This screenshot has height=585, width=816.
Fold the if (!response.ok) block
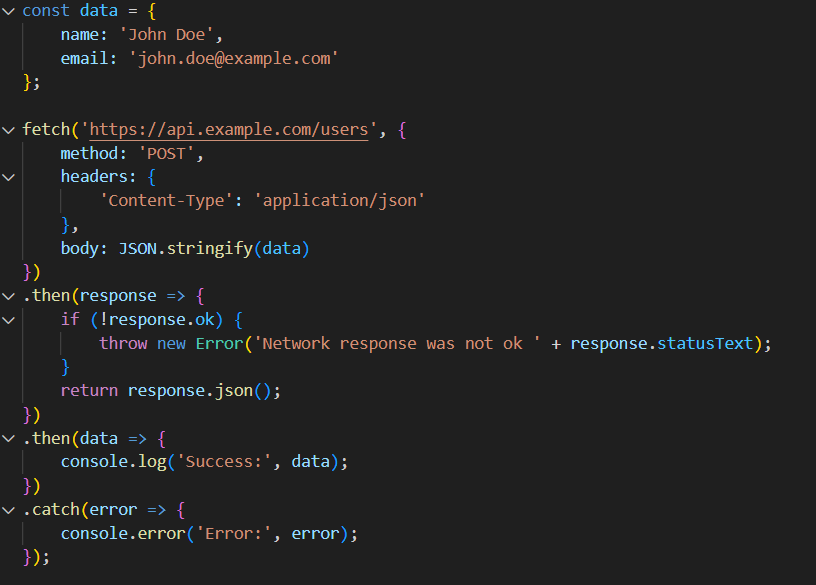pyautogui.click(x=9, y=320)
